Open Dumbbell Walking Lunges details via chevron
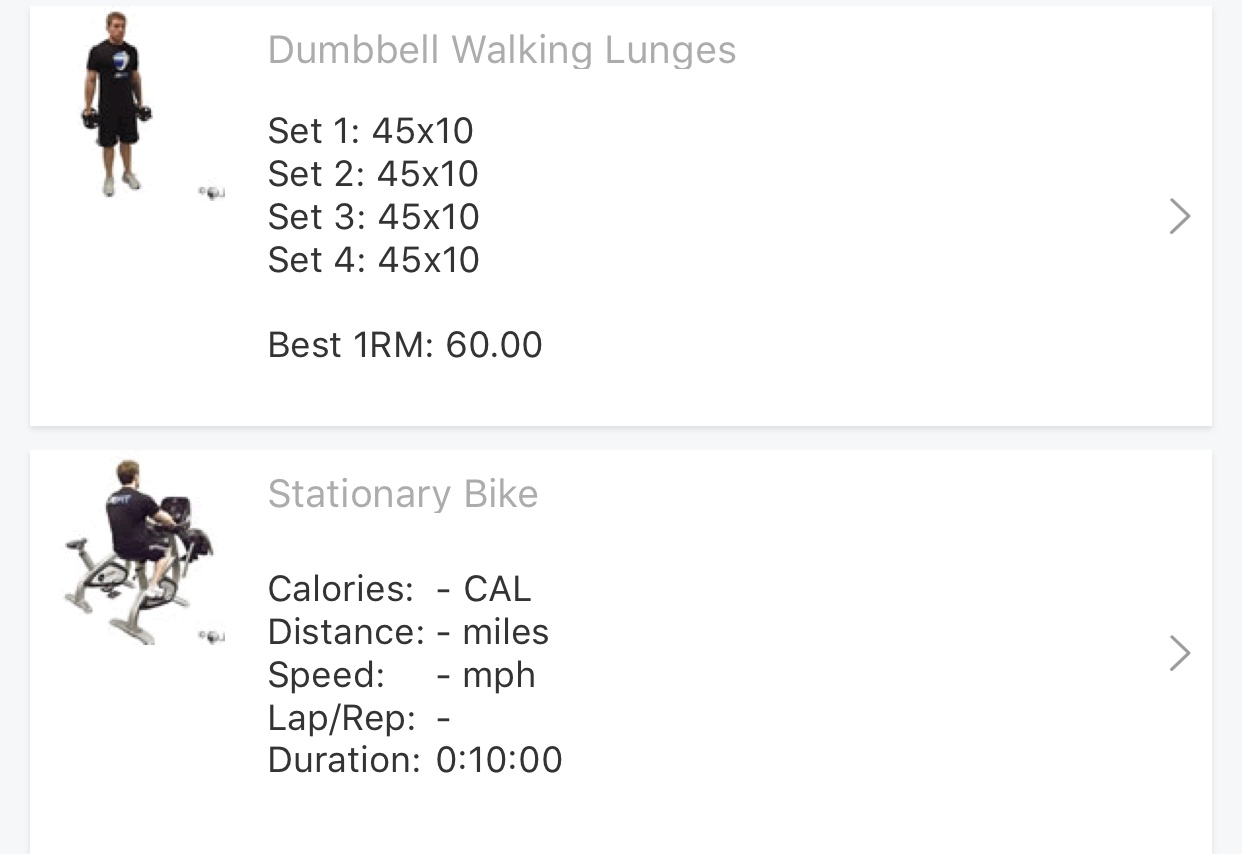Viewport: 1242px width, 854px height. pyautogui.click(x=1180, y=216)
